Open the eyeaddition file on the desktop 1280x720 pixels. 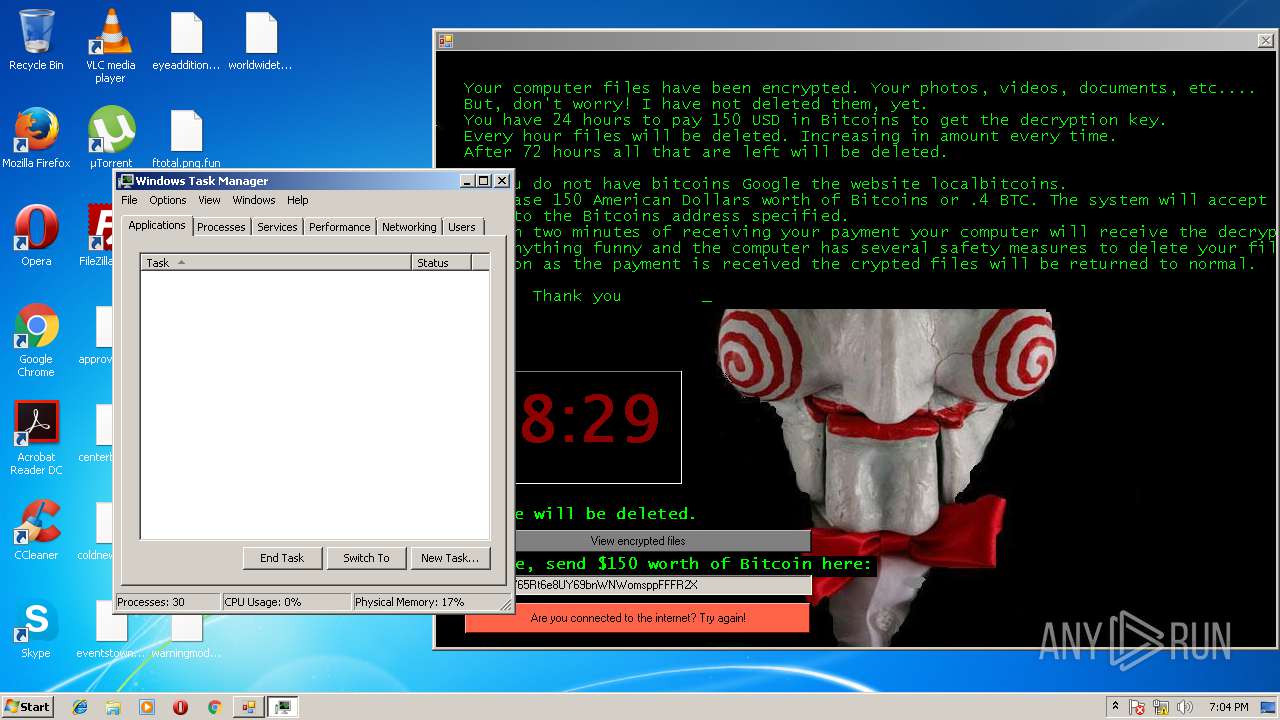coord(186,42)
